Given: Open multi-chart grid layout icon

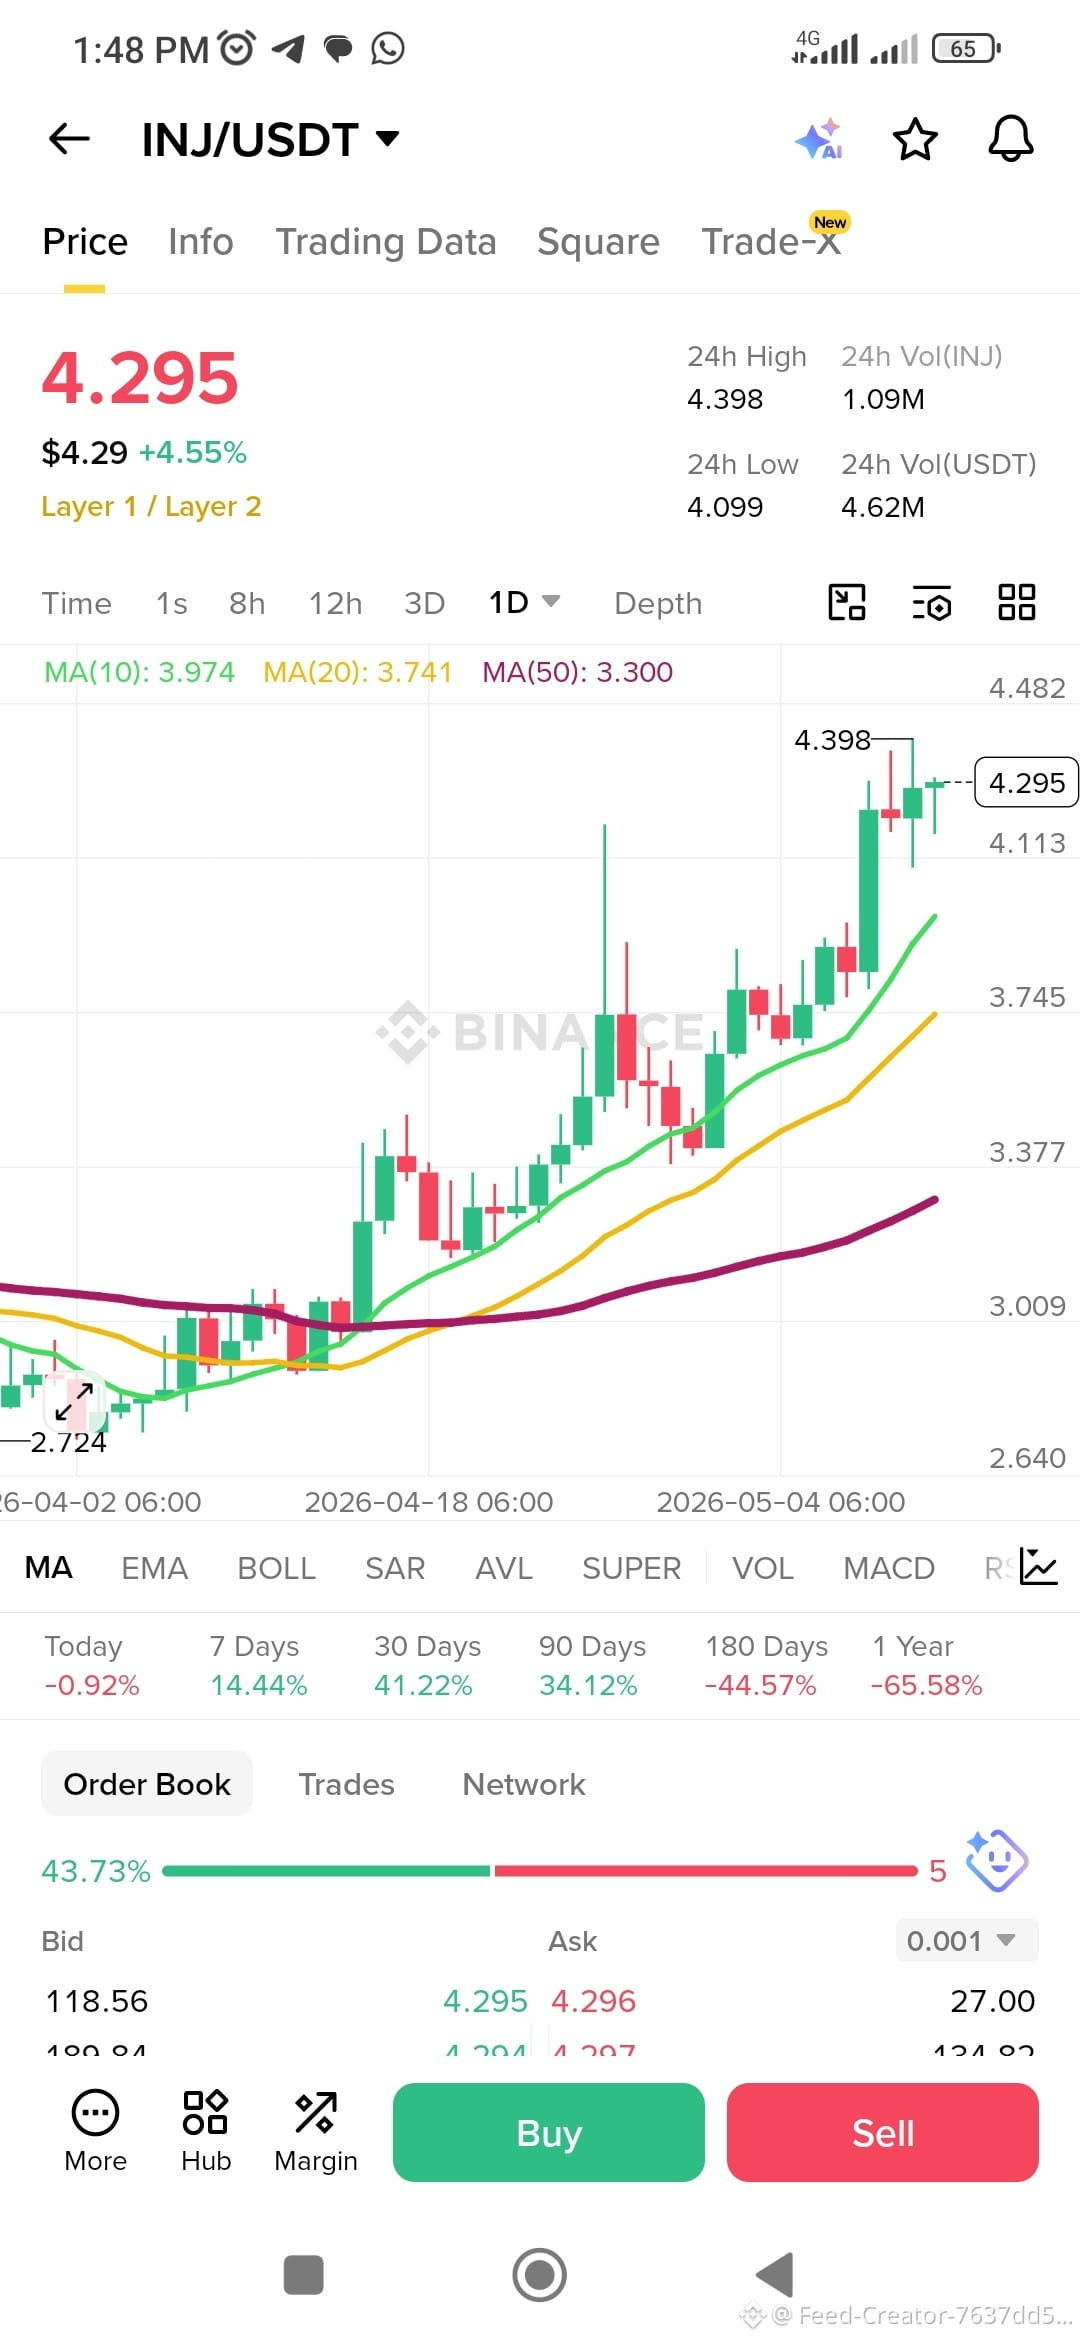Looking at the screenshot, I should pos(1017,603).
